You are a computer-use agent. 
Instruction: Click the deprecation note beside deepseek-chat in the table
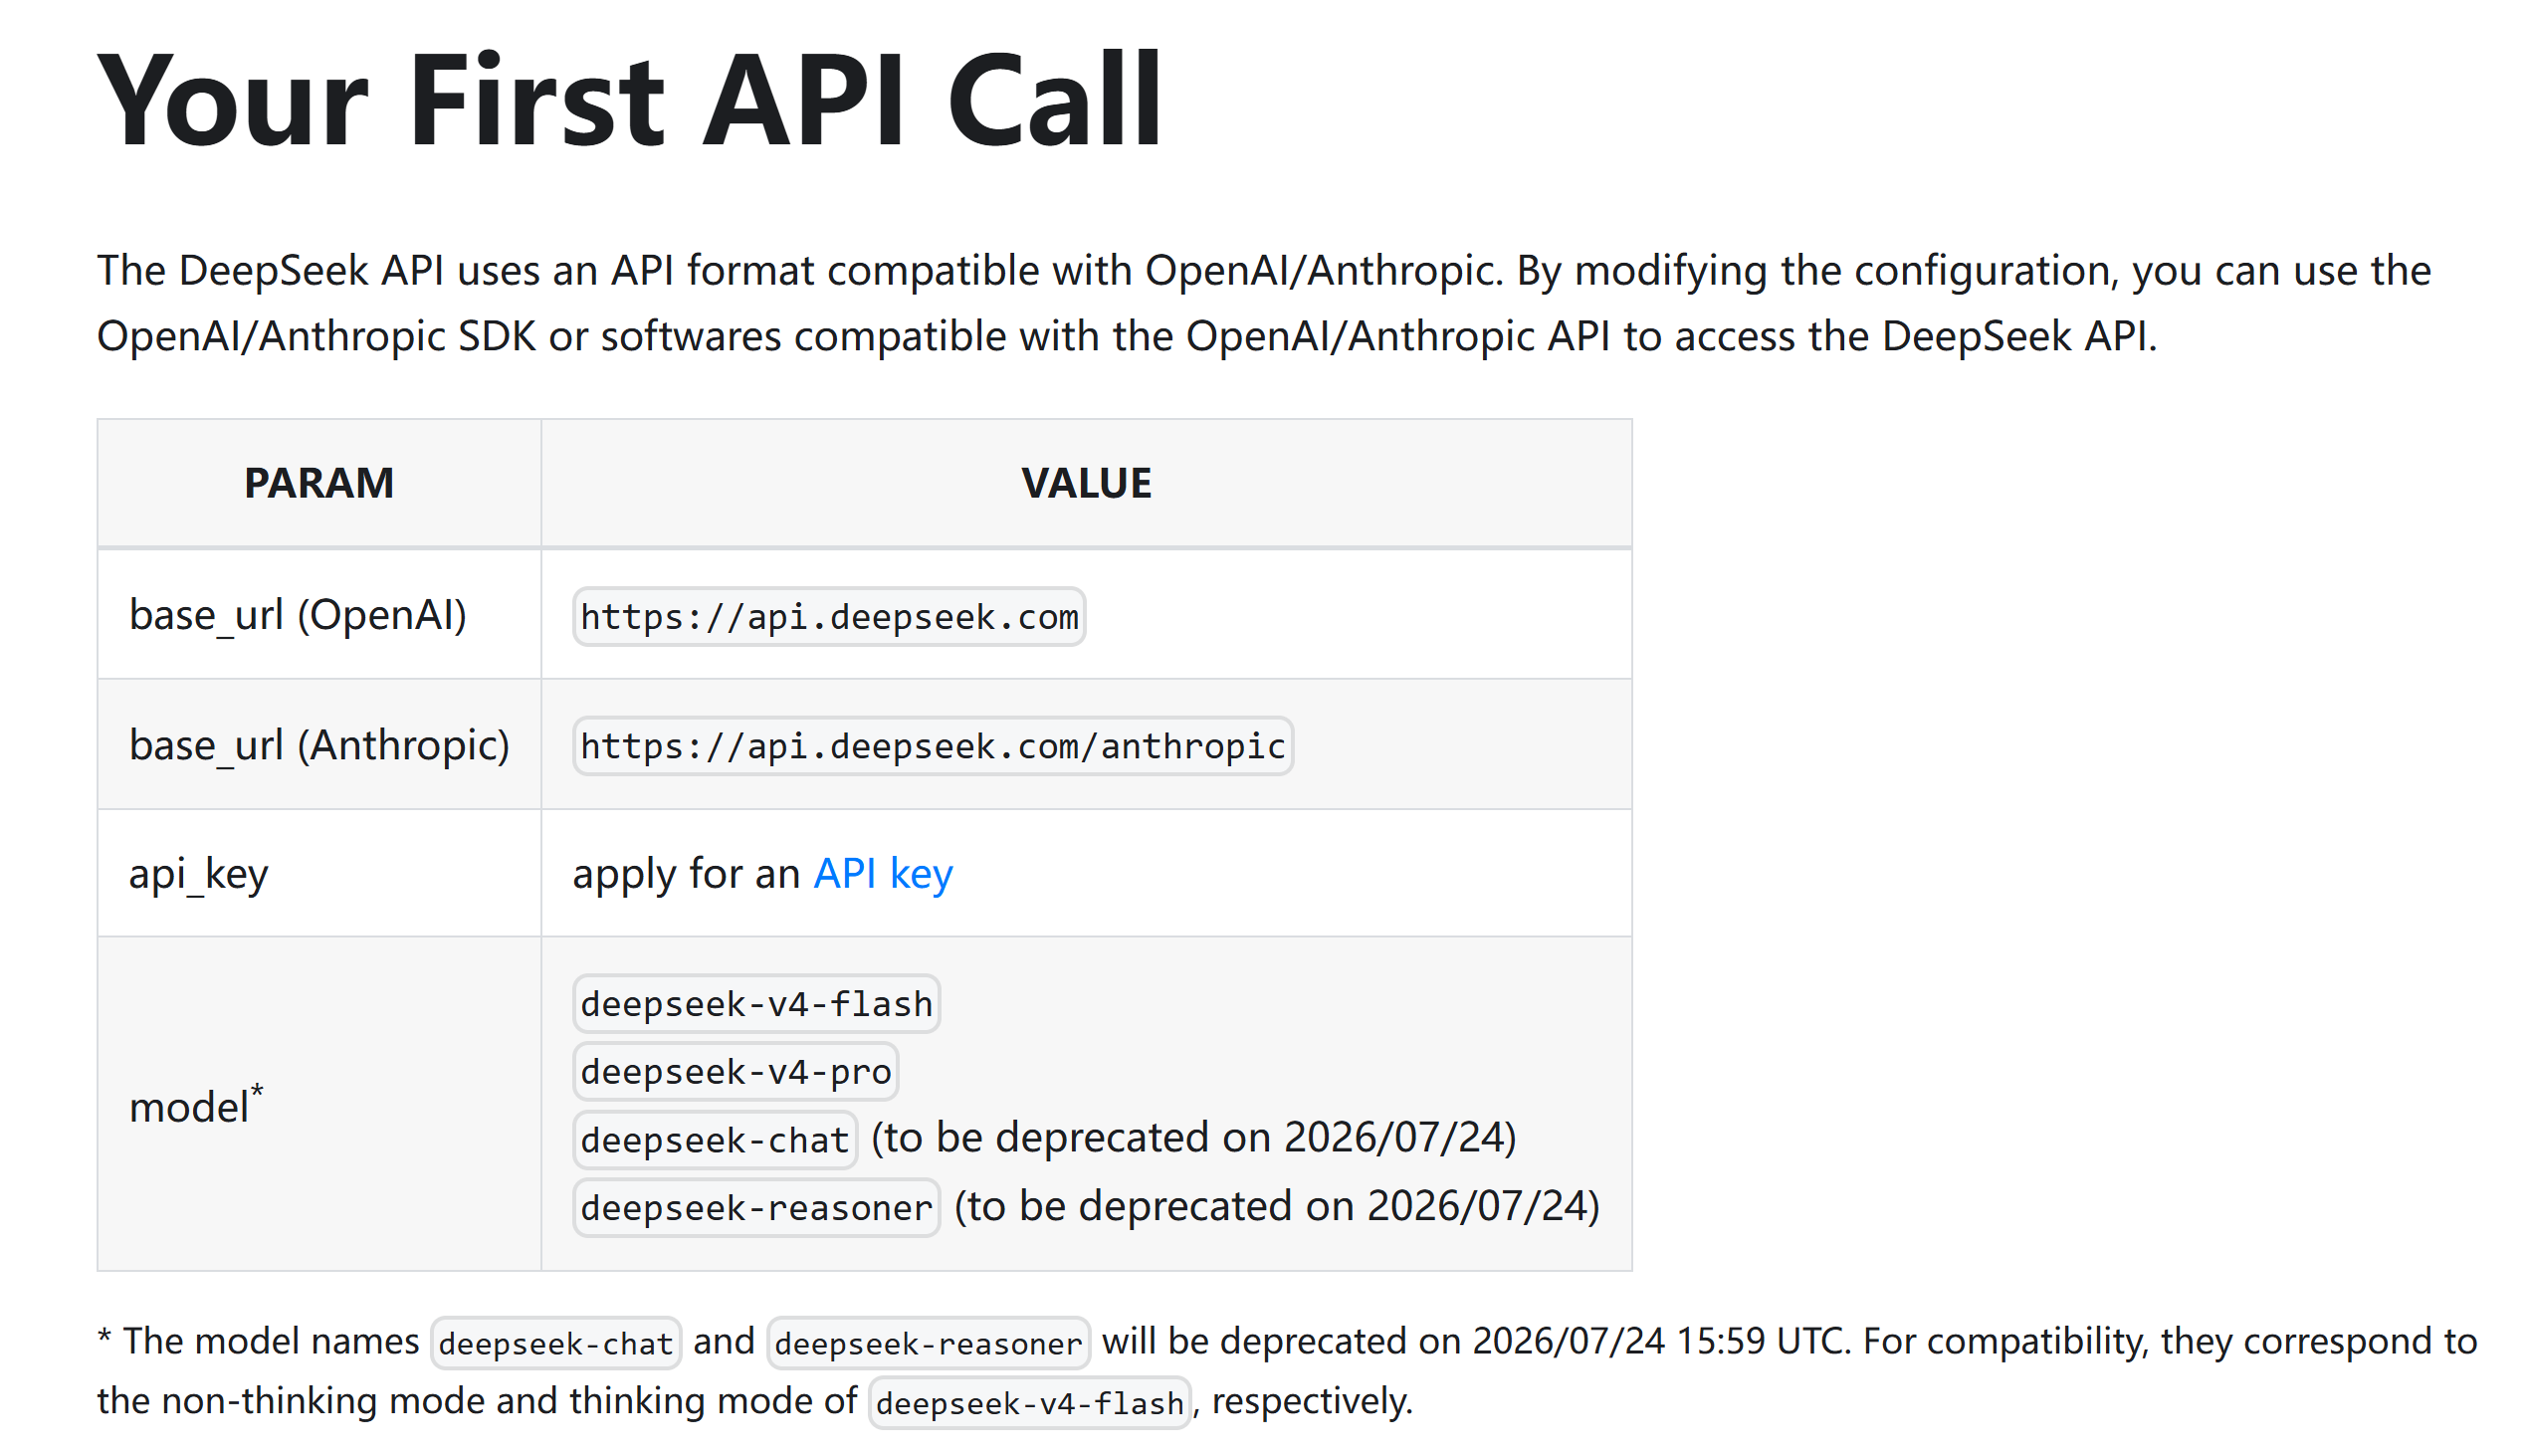pos(1194,1138)
